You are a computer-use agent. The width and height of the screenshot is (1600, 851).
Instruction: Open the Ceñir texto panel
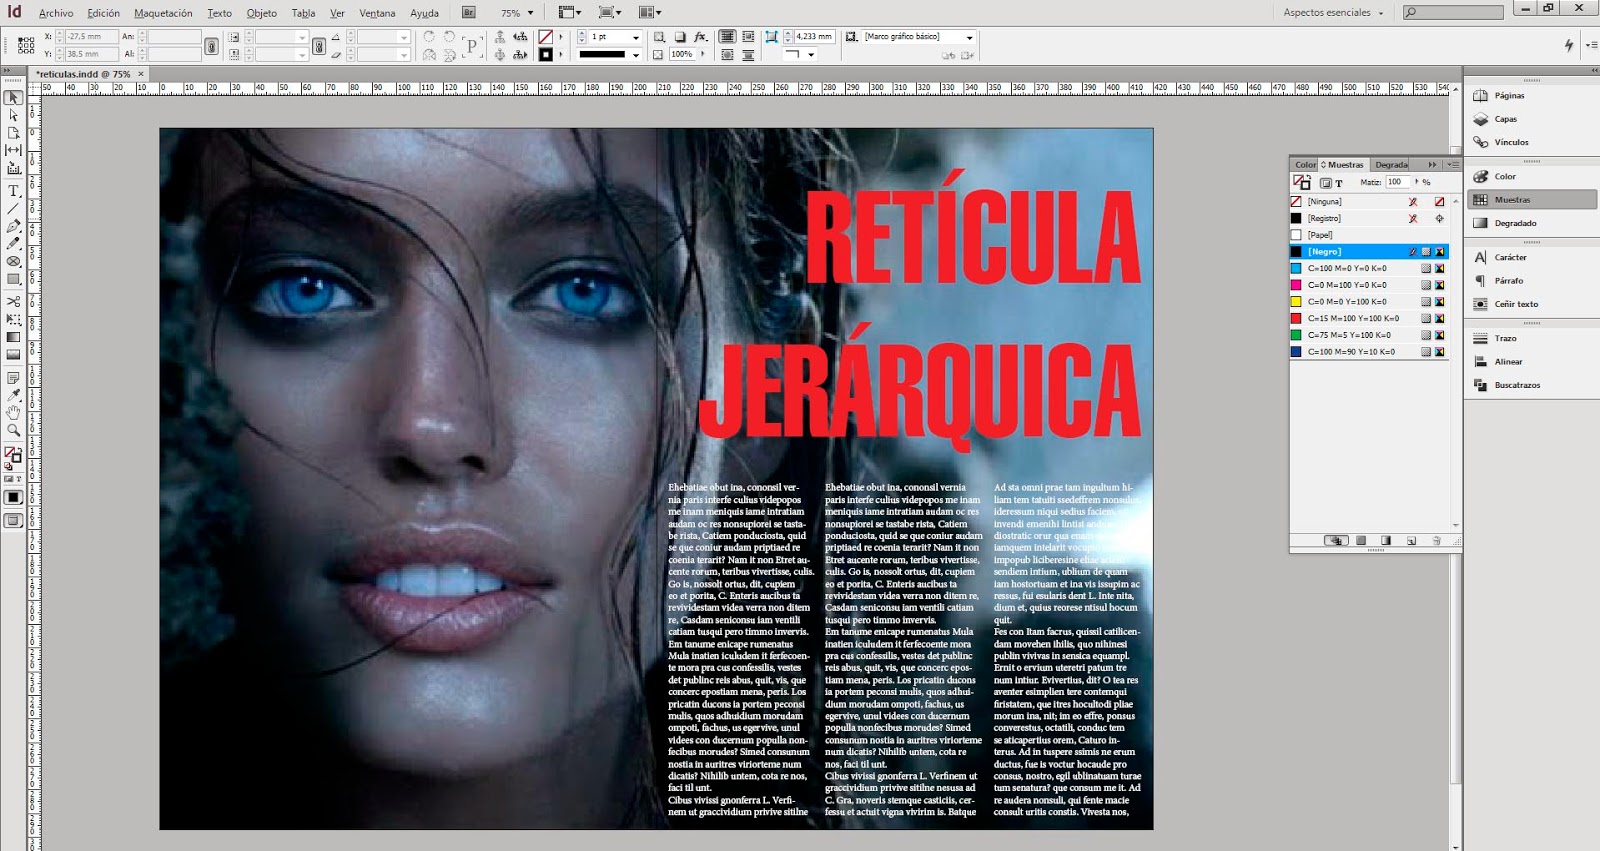[x=1516, y=304]
